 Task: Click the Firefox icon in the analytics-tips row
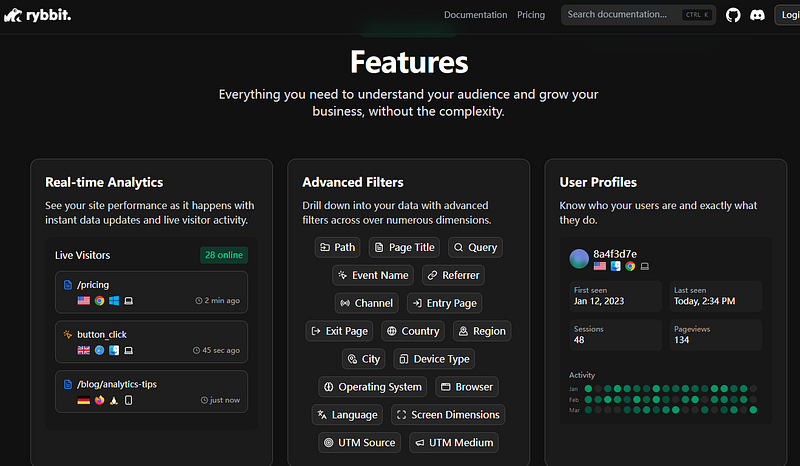99,400
